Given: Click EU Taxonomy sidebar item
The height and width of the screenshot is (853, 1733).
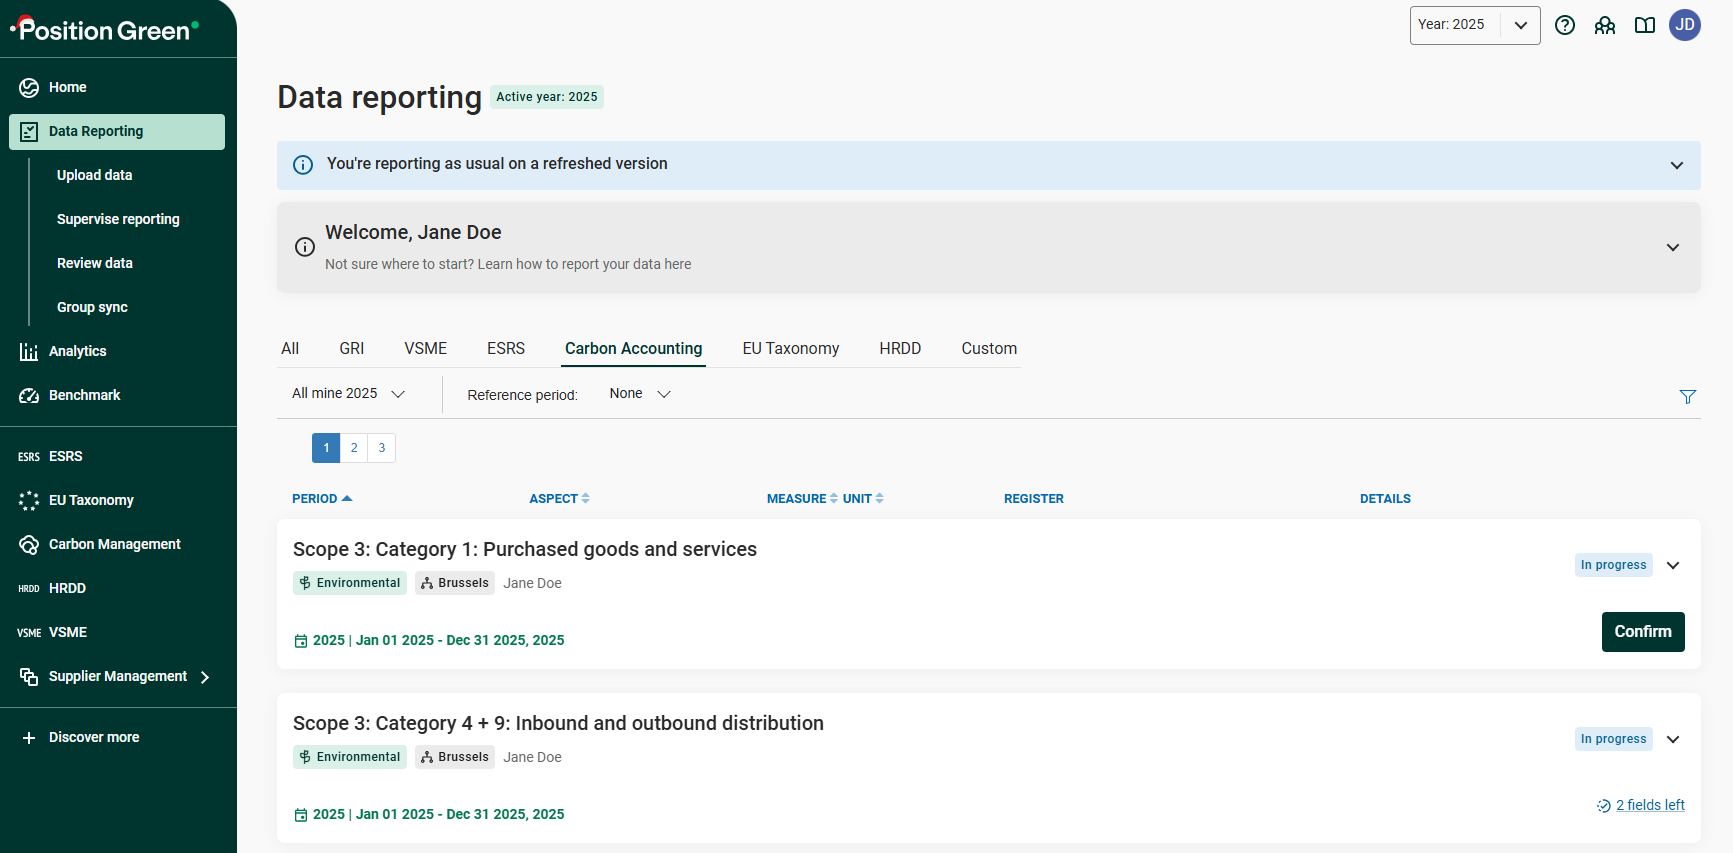Looking at the screenshot, I should click(90, 500).
